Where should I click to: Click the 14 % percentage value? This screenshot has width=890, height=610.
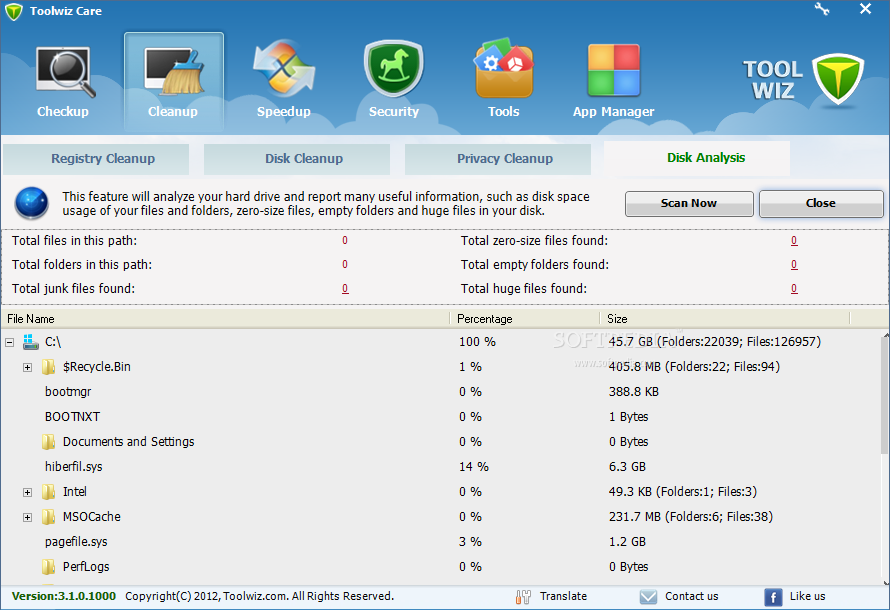point(473,466)
